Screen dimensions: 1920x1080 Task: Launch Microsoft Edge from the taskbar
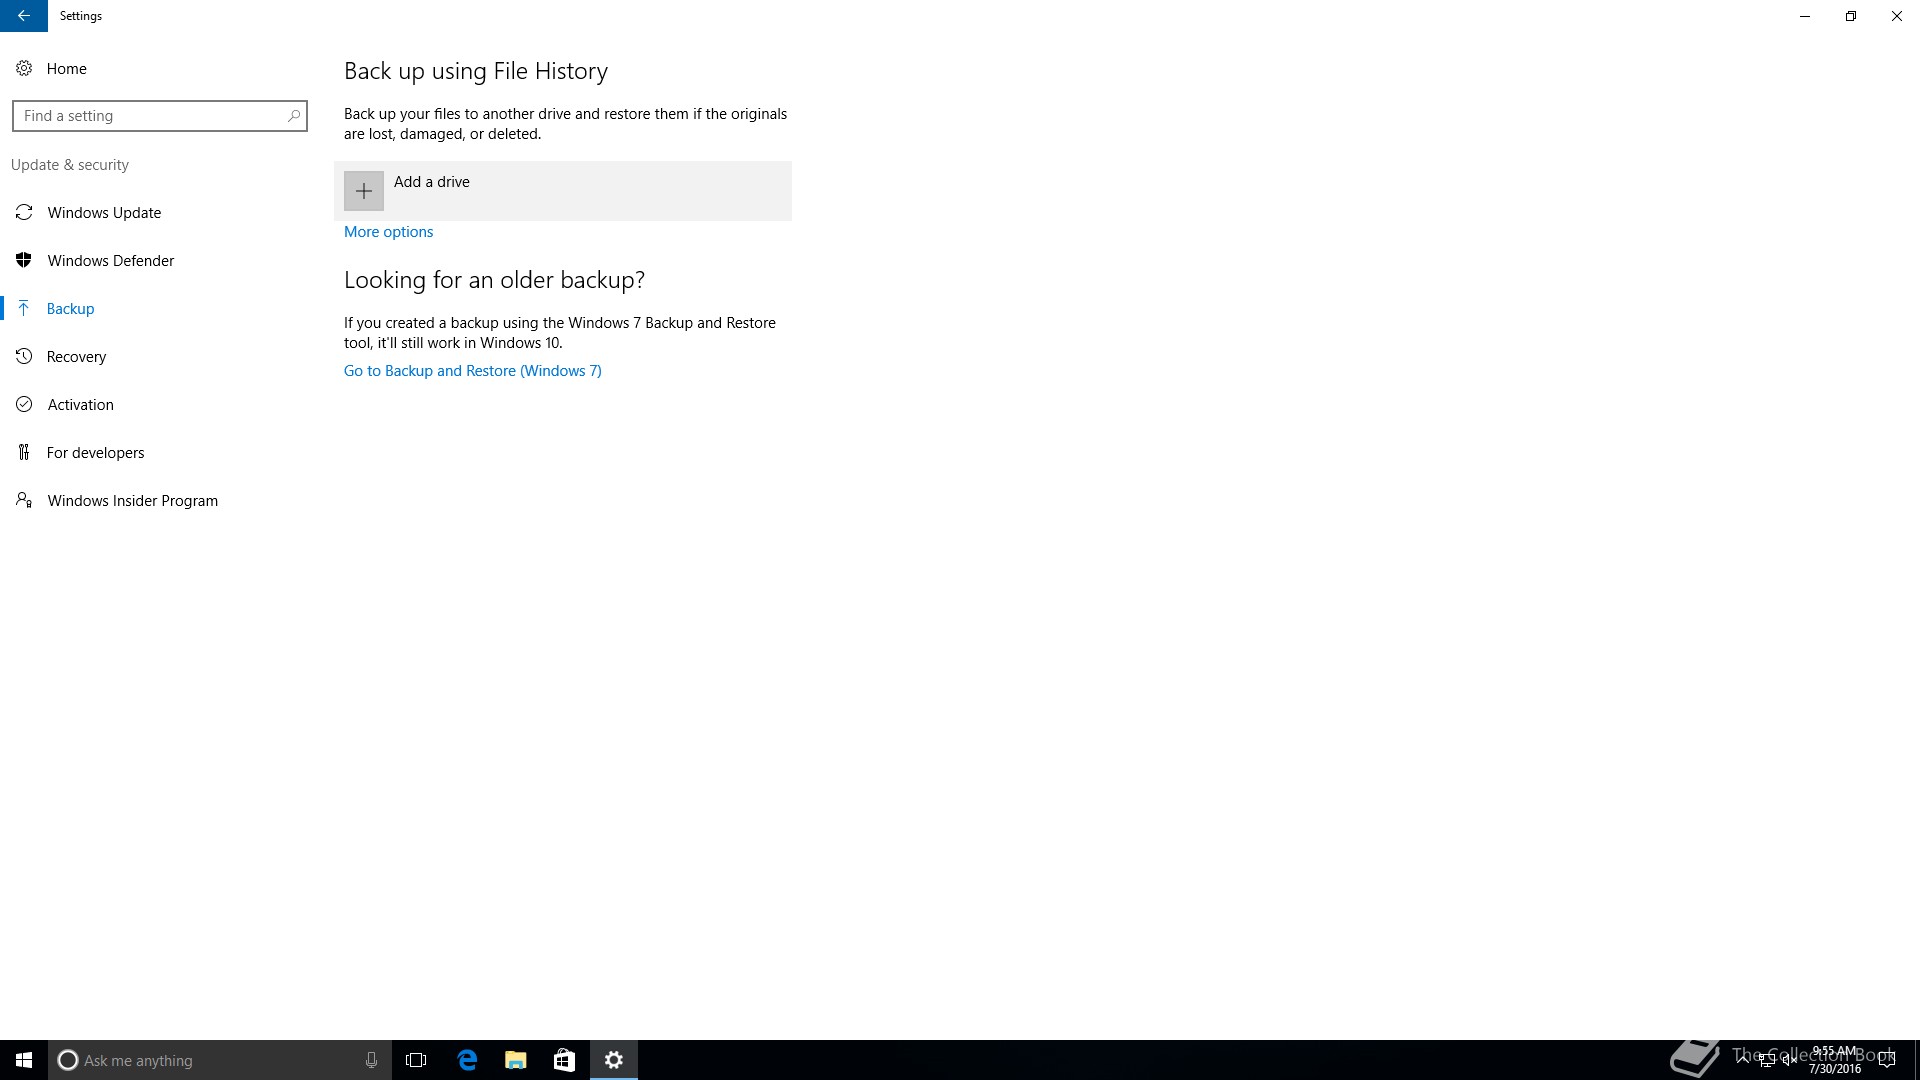(x=467, y=1060)
